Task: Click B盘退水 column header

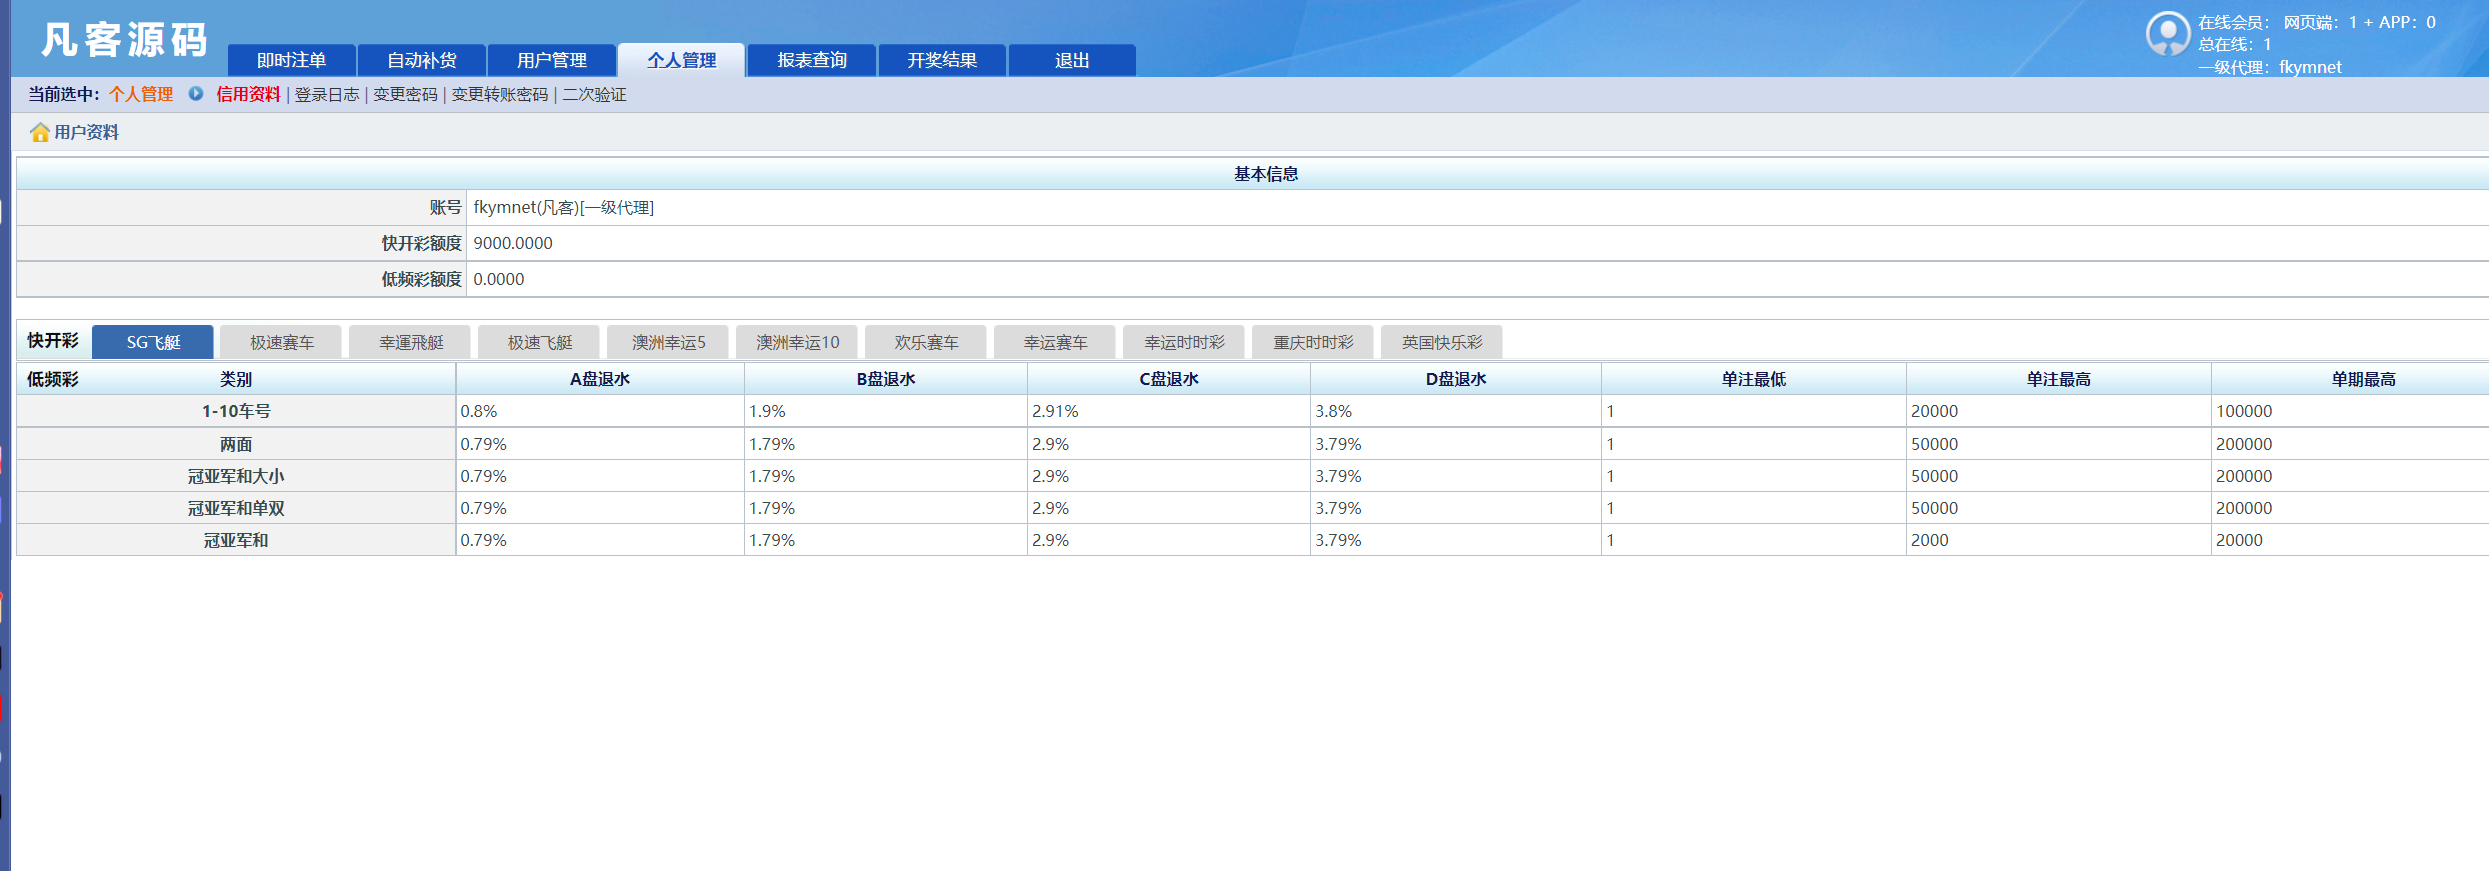Action: [x=886, y=379]
